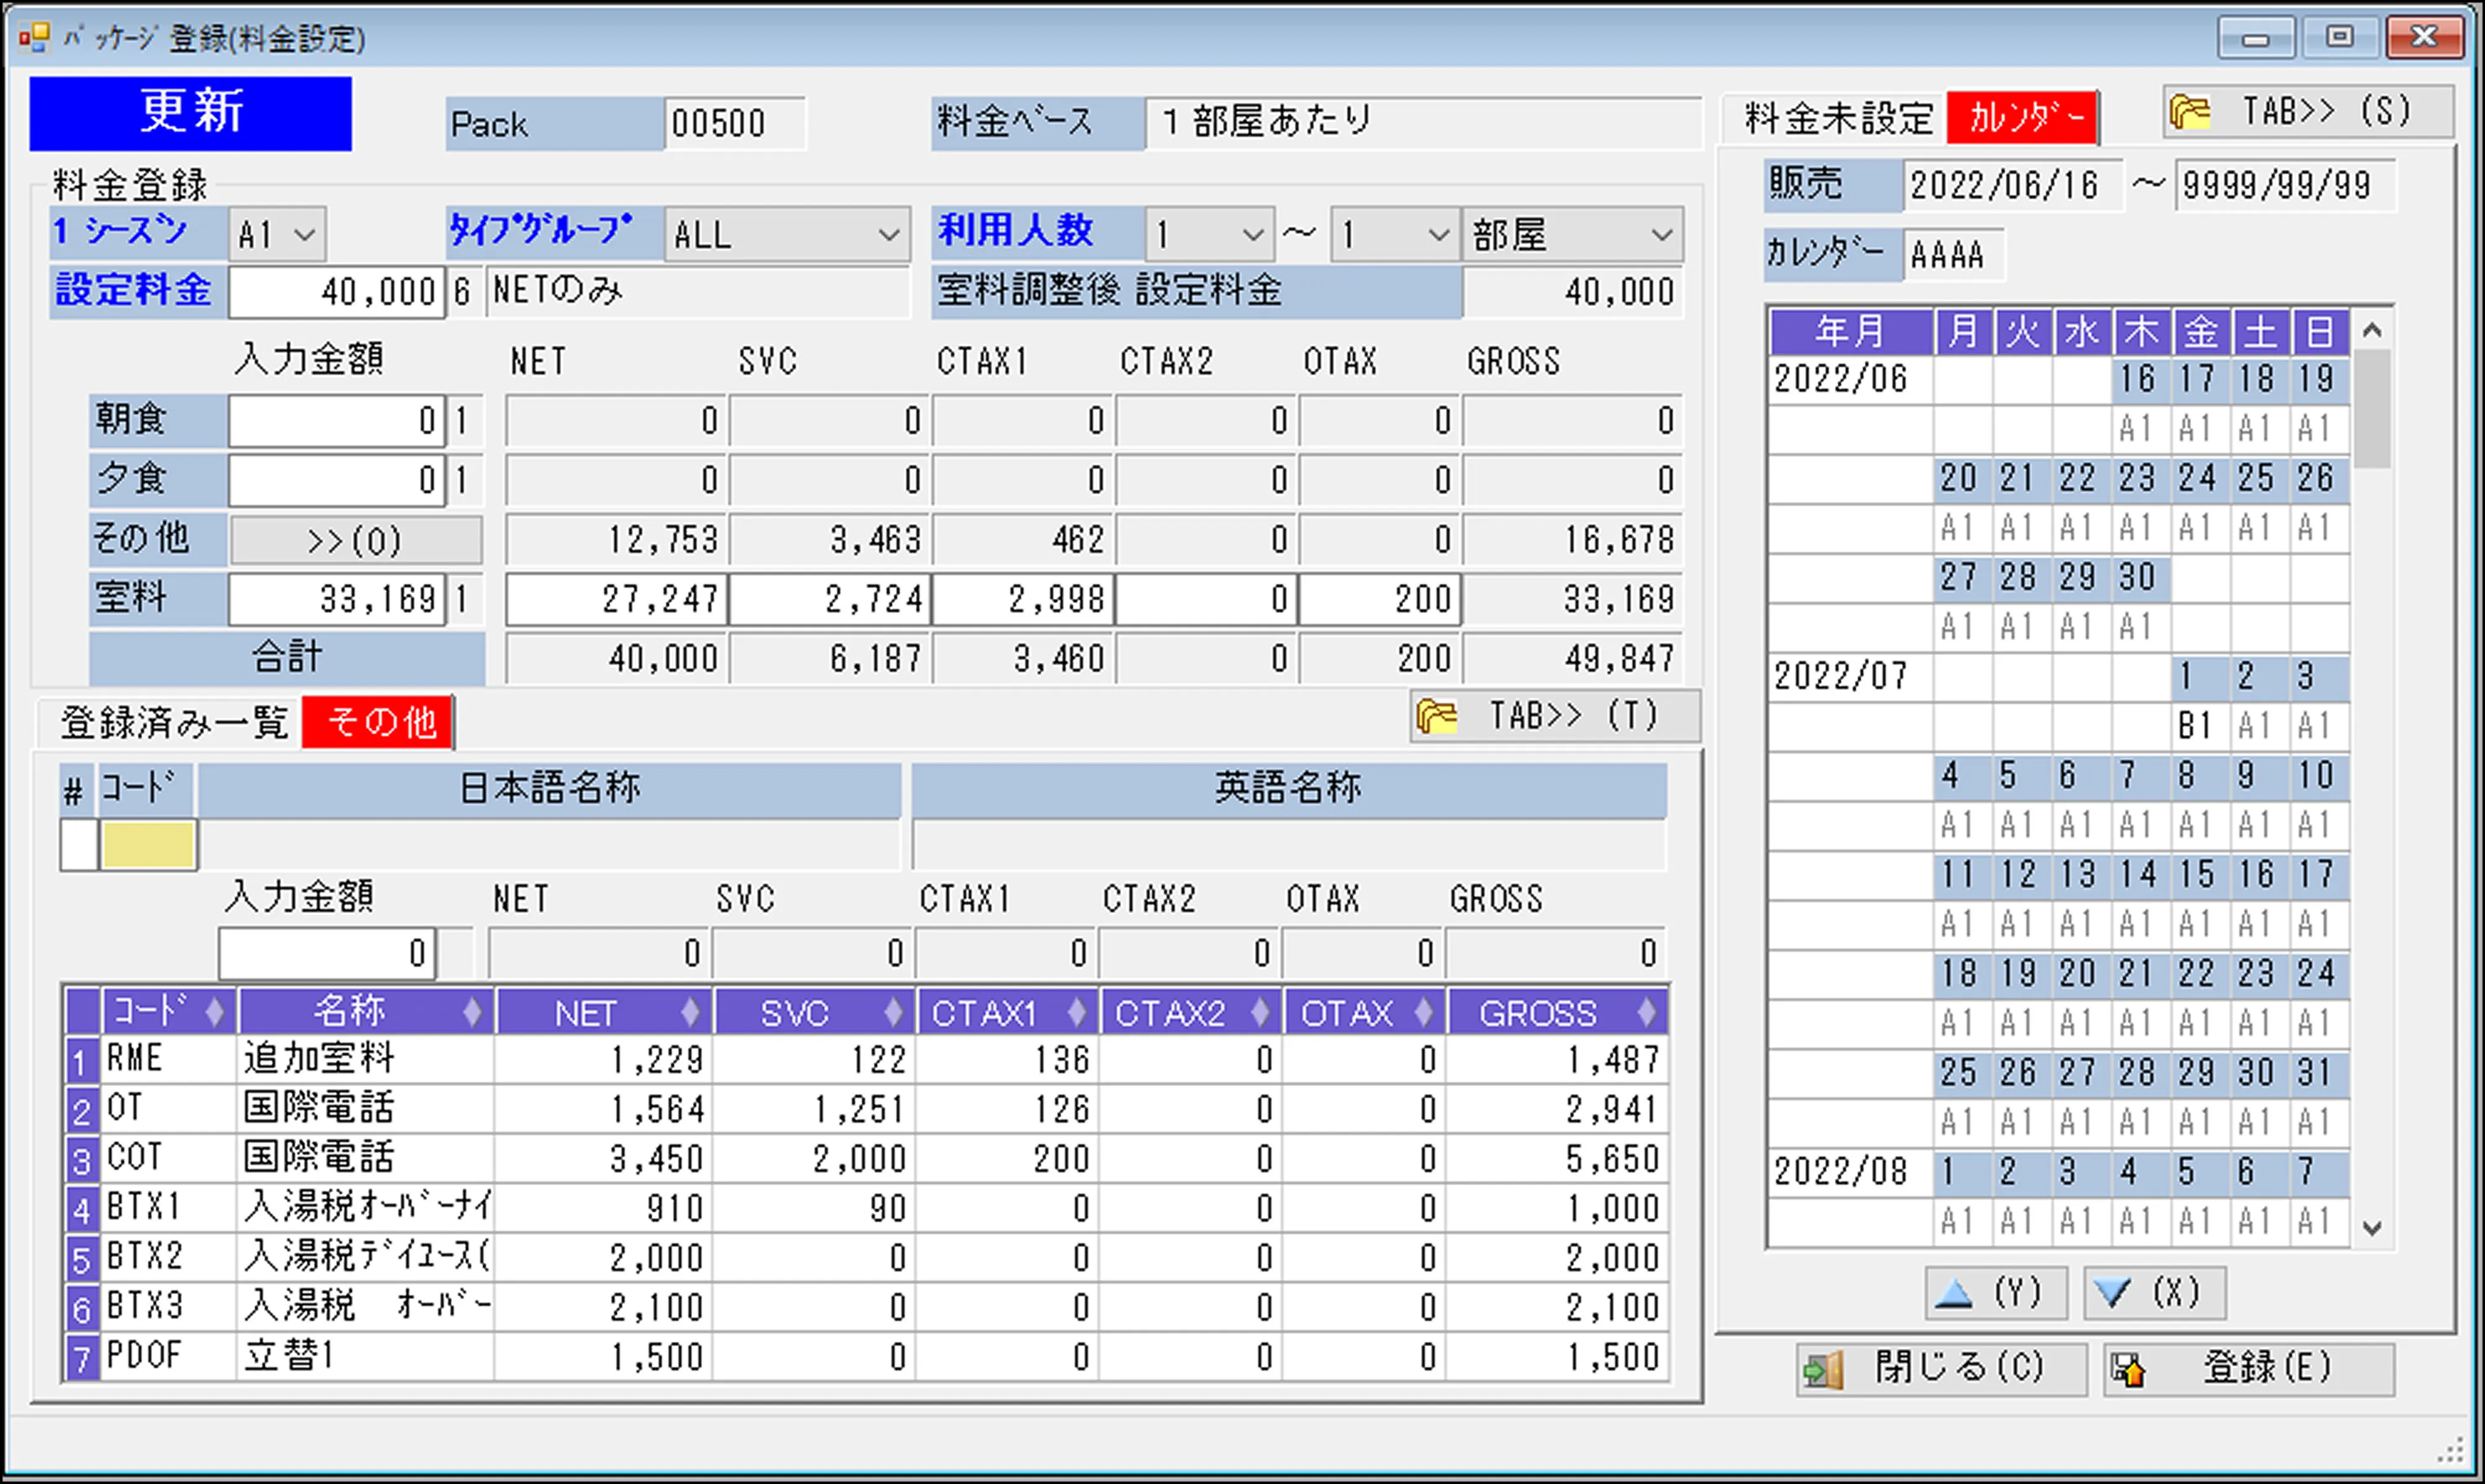
Task: Click the save icon on 登録(E) button
Action: (2128, 1369)
